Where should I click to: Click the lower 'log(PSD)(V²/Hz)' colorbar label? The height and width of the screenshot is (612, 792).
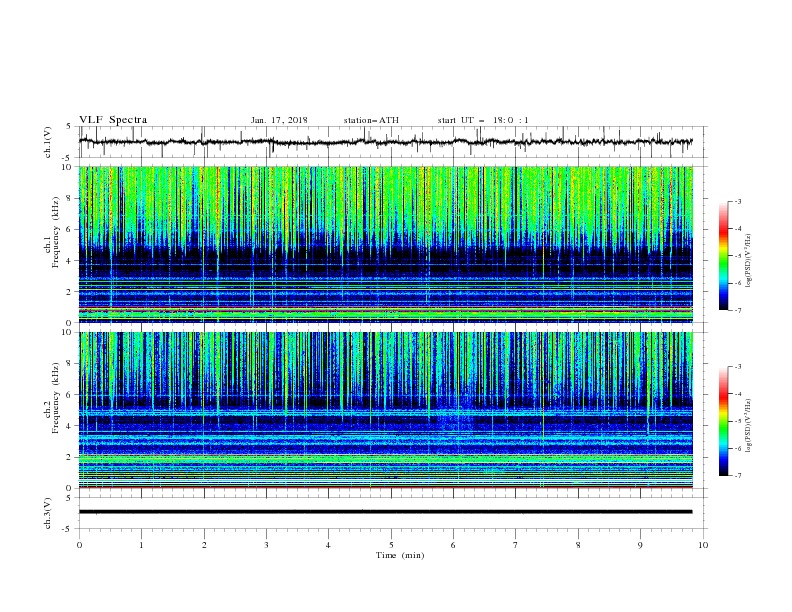(x=748, y=426)
